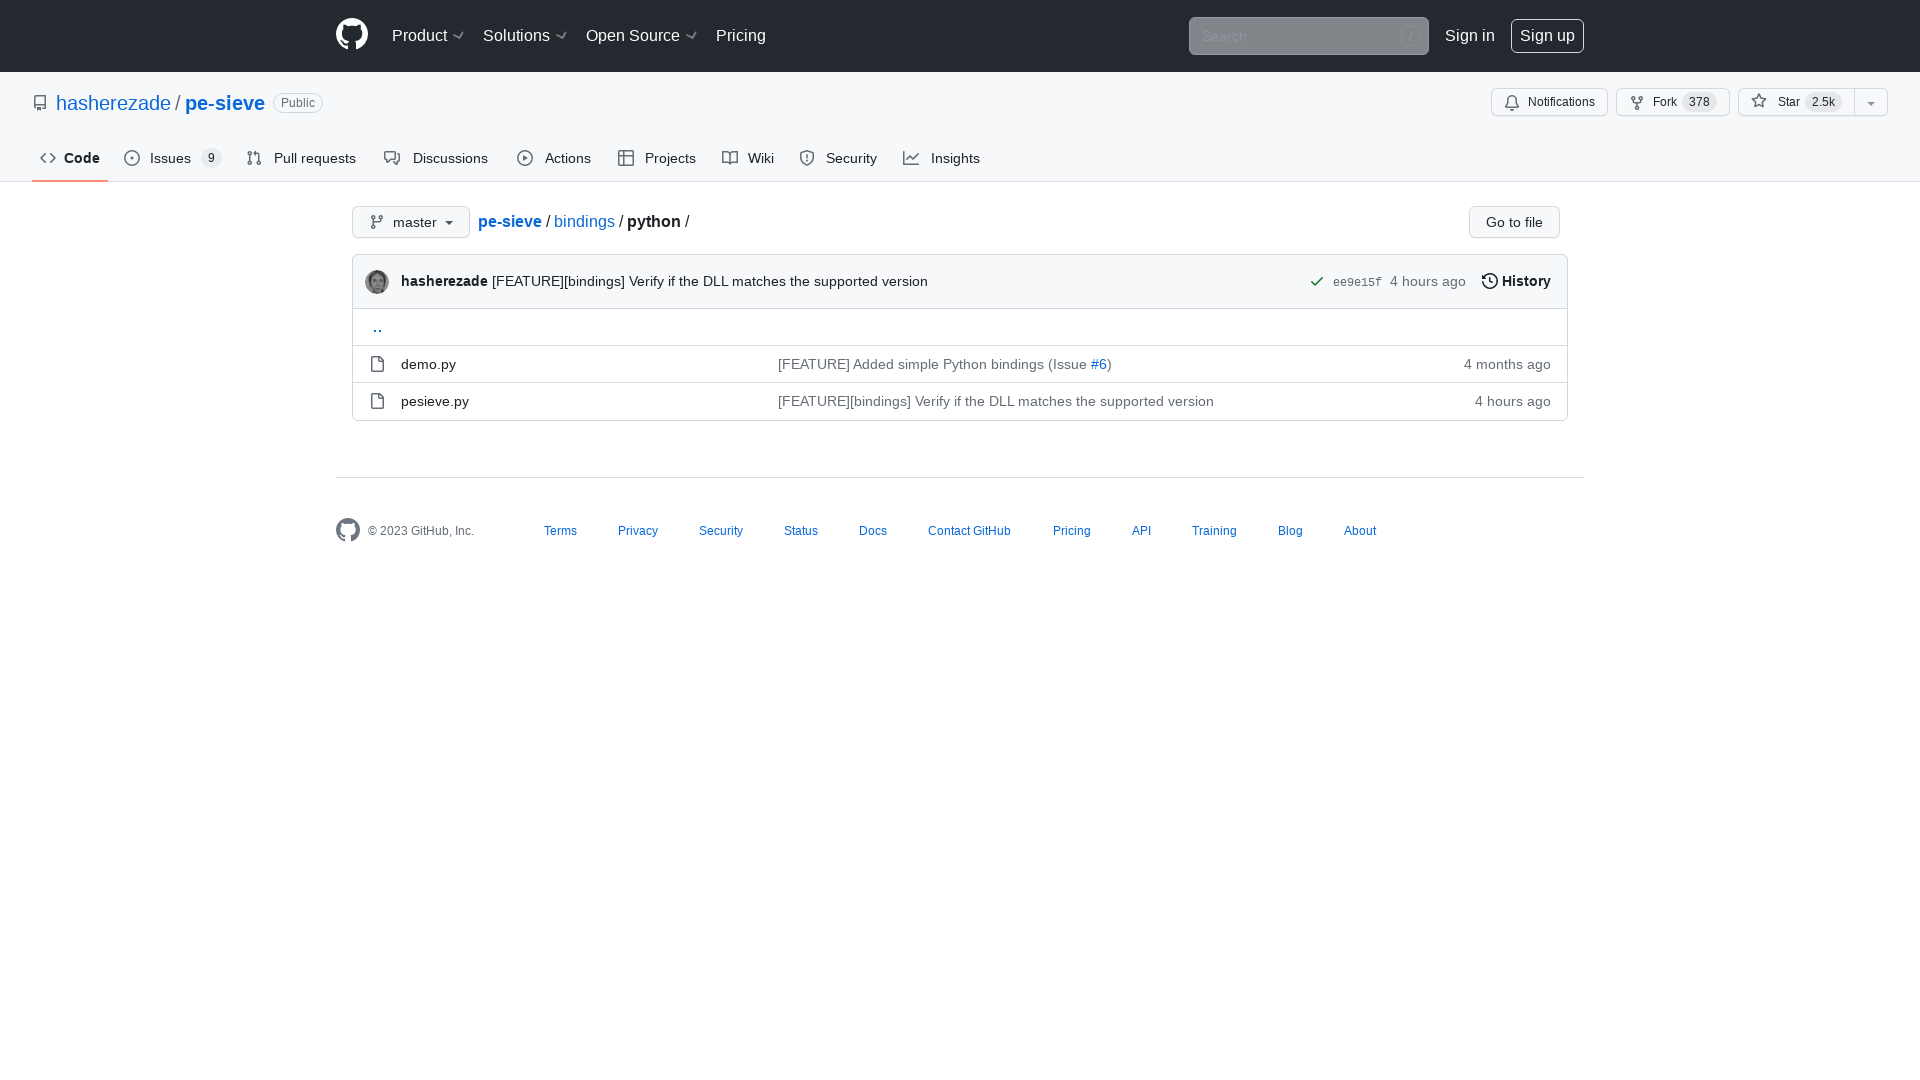Click hasherezade author name in commit bar

[444, 281]
